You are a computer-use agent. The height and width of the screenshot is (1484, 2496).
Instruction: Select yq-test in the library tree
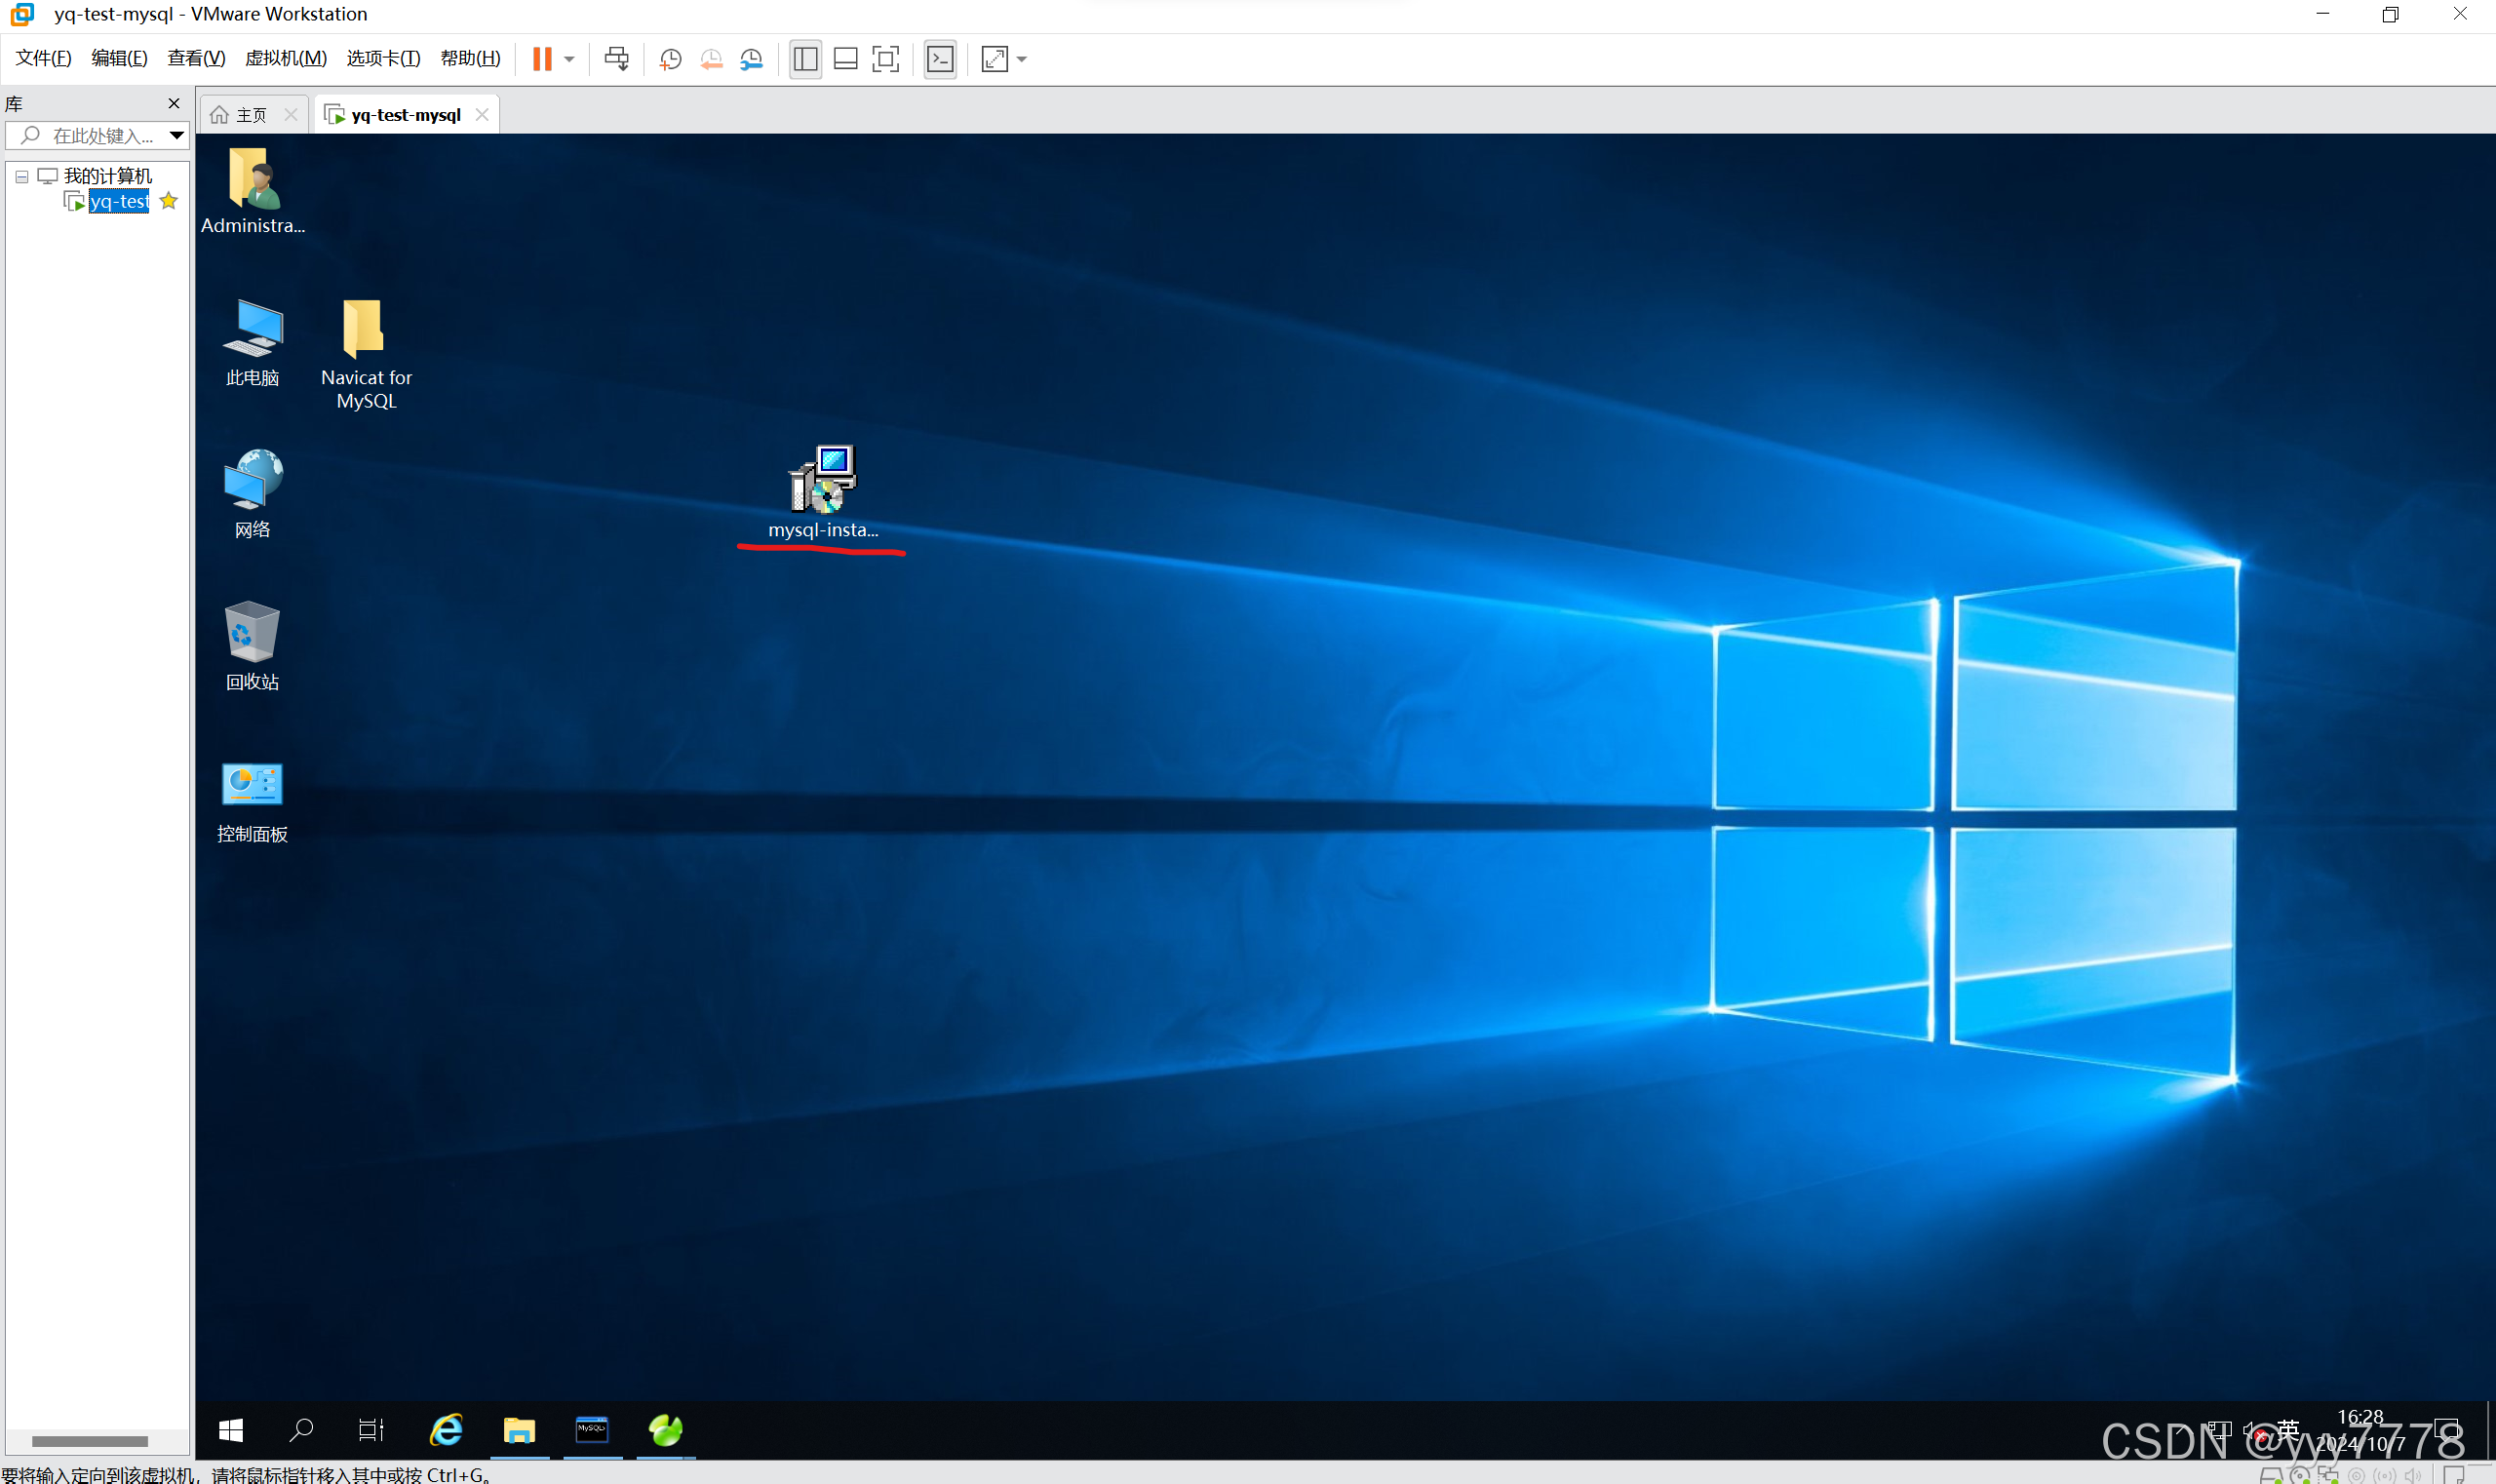tap(118, 201)
